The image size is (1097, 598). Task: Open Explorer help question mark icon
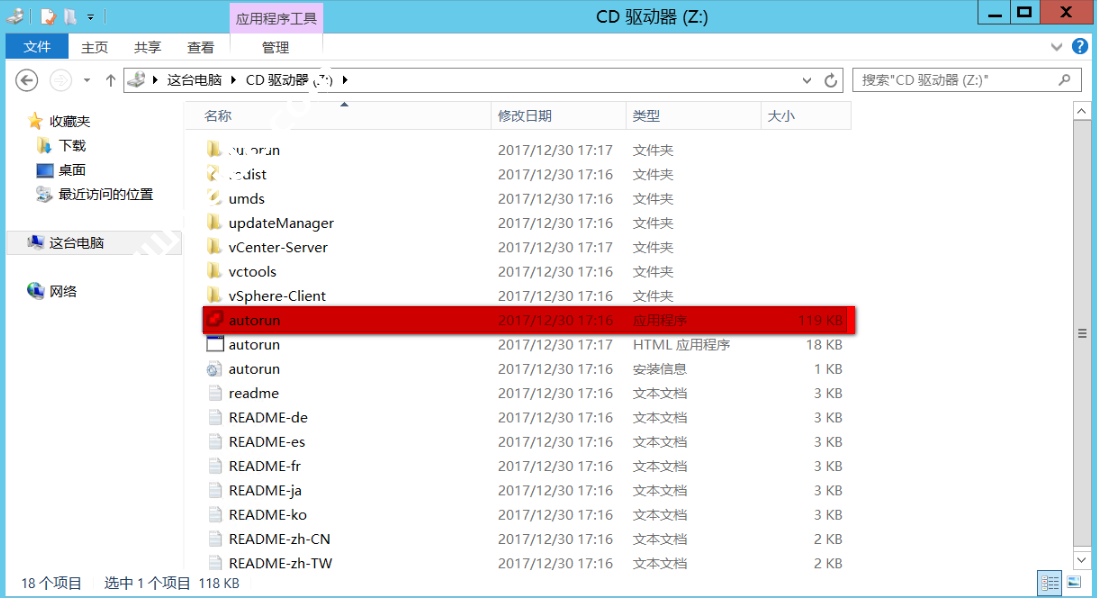tap(1080, 47)
